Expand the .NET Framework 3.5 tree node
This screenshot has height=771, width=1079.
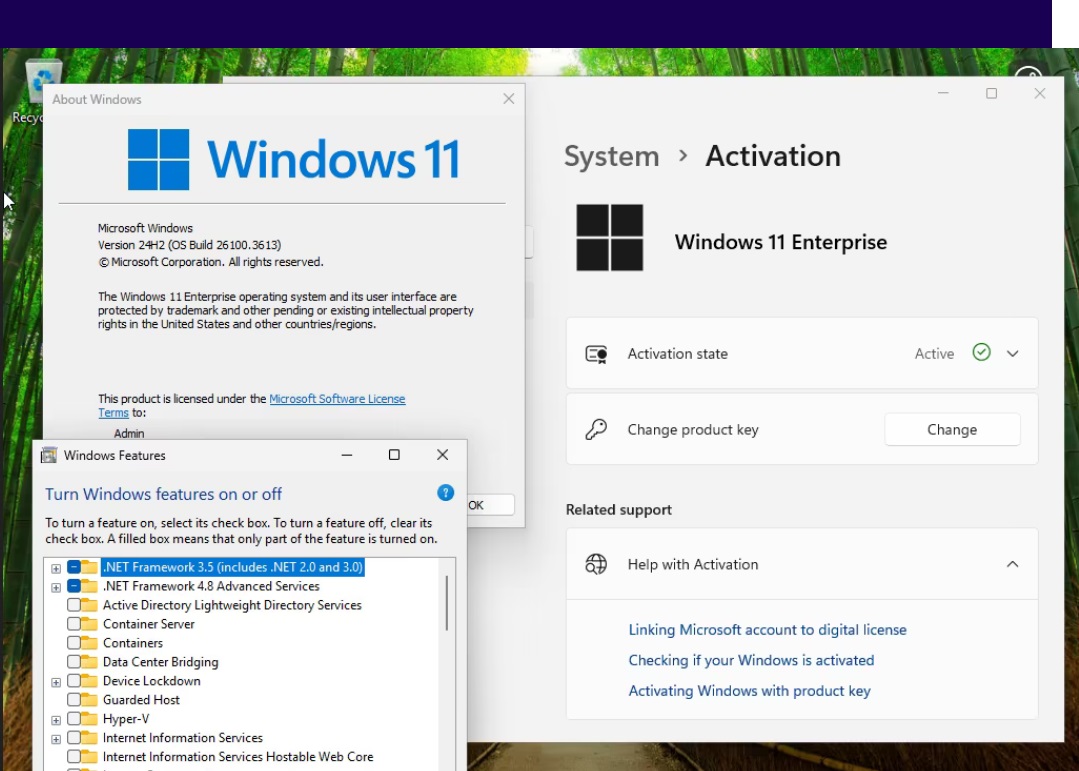56,569
